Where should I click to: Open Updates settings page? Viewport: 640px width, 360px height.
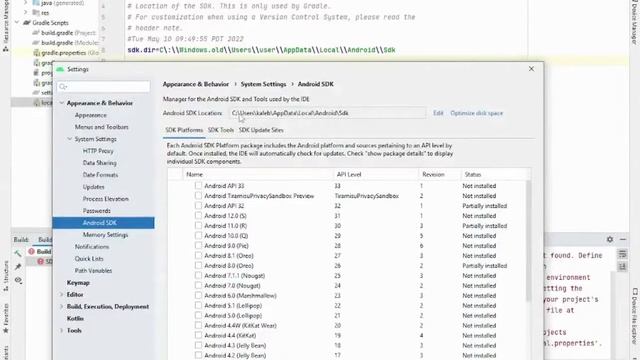coord(93,187)
